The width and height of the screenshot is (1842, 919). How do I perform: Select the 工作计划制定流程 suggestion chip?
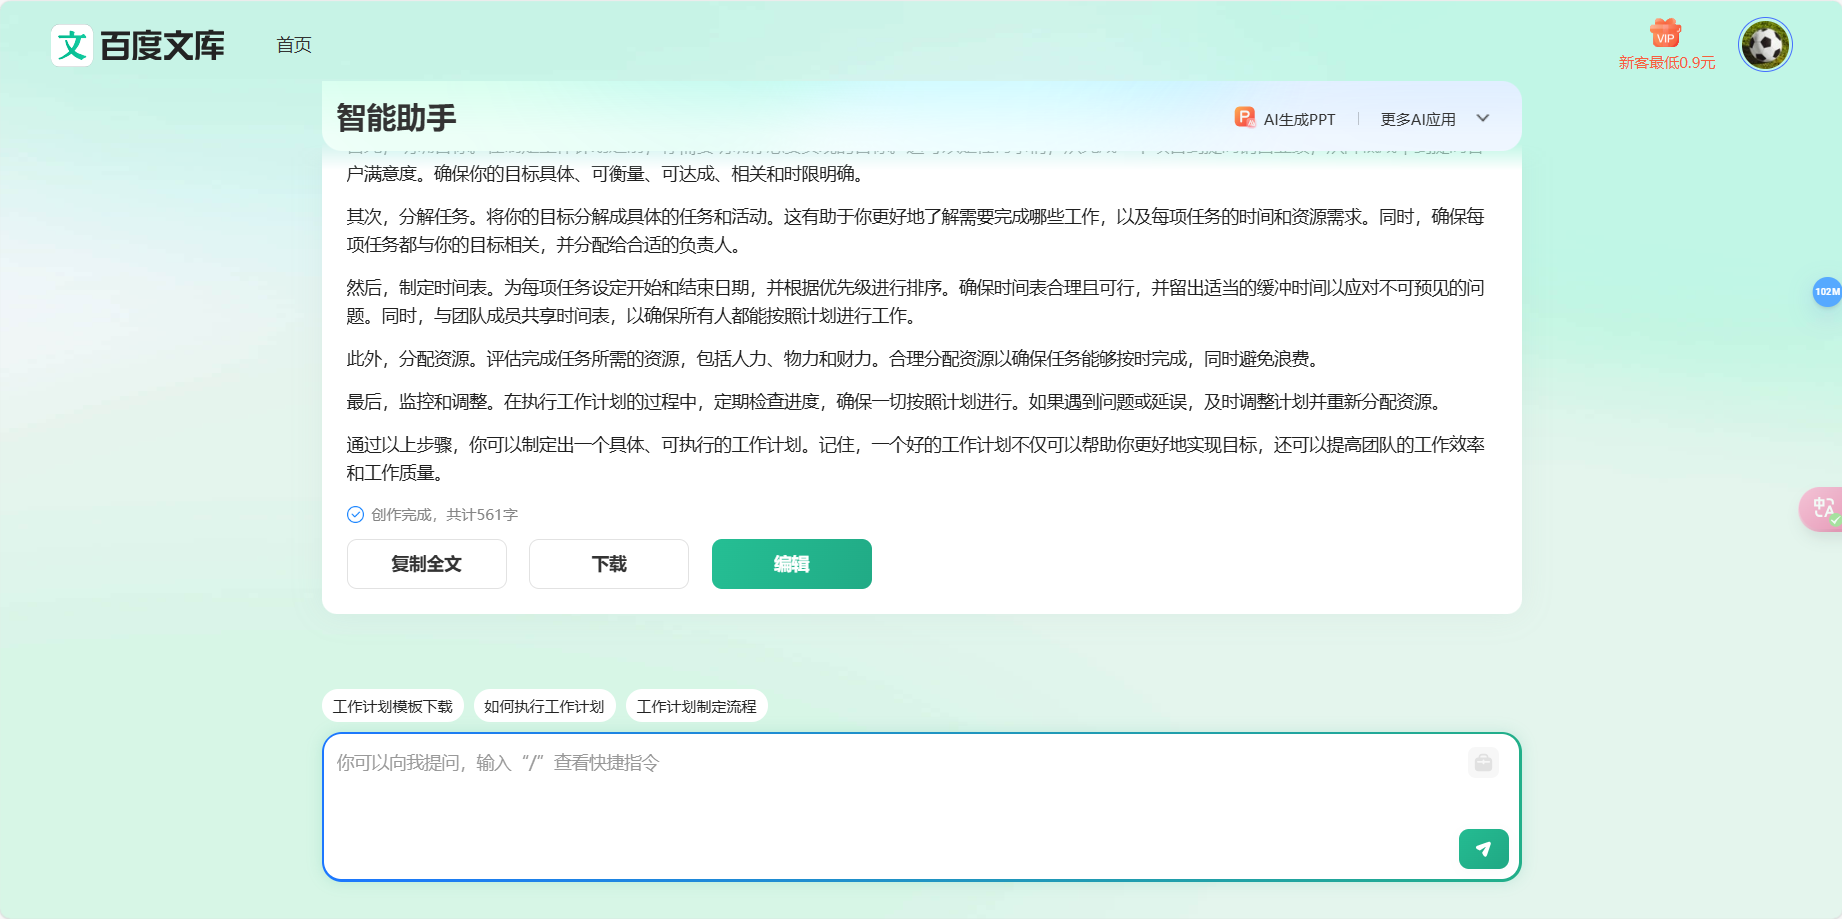[697, 706]
